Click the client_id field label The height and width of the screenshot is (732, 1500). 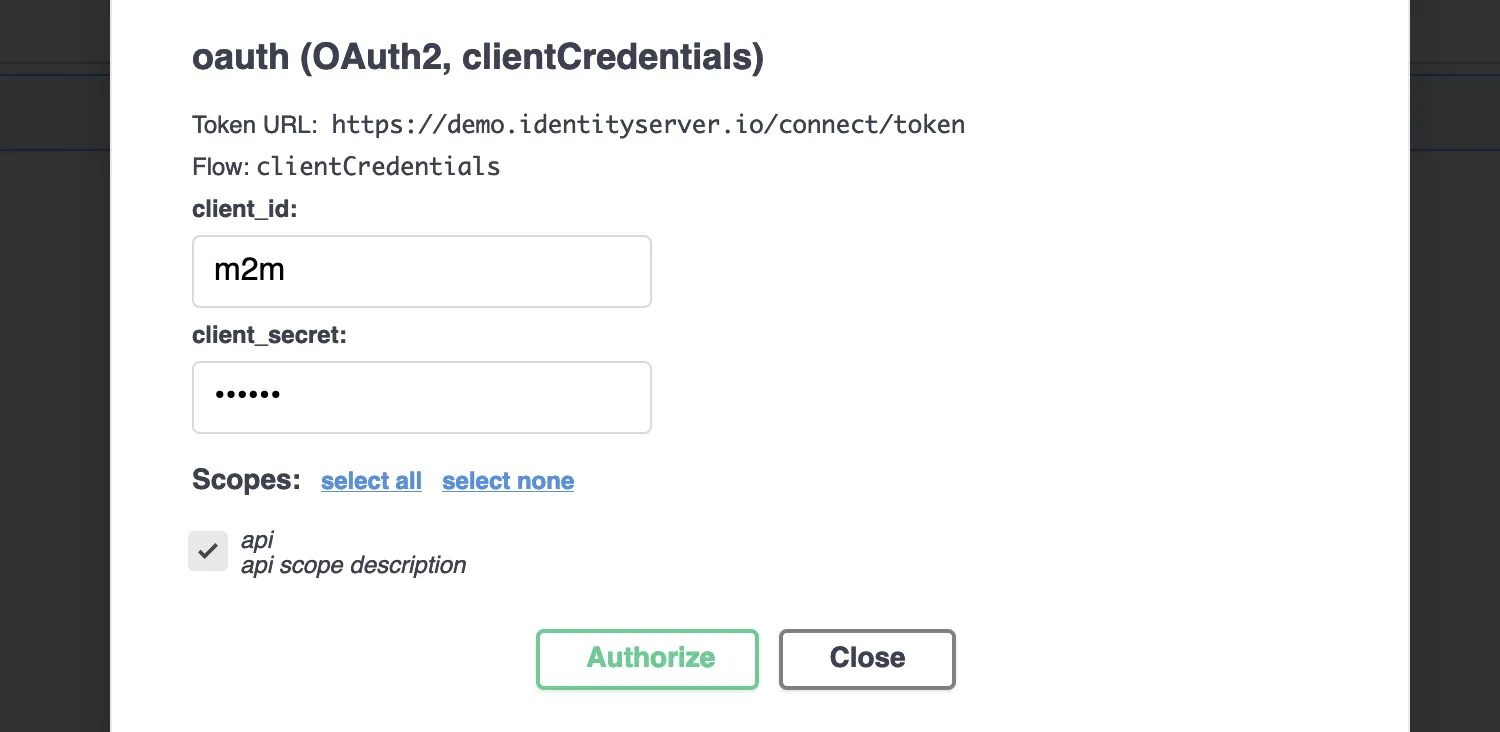pos(245,209)
